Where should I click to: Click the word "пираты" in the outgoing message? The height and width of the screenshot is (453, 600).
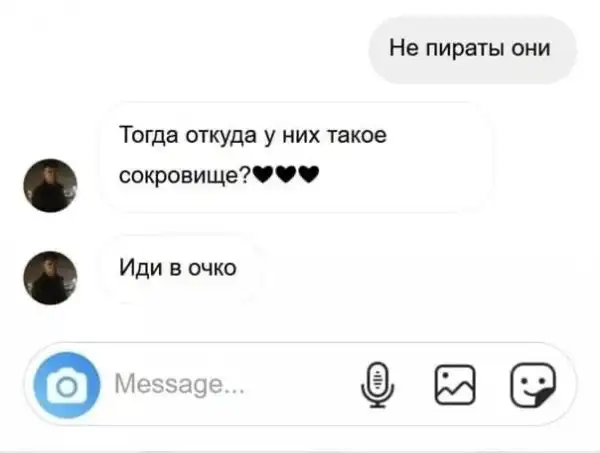click(x=465, y=49)
